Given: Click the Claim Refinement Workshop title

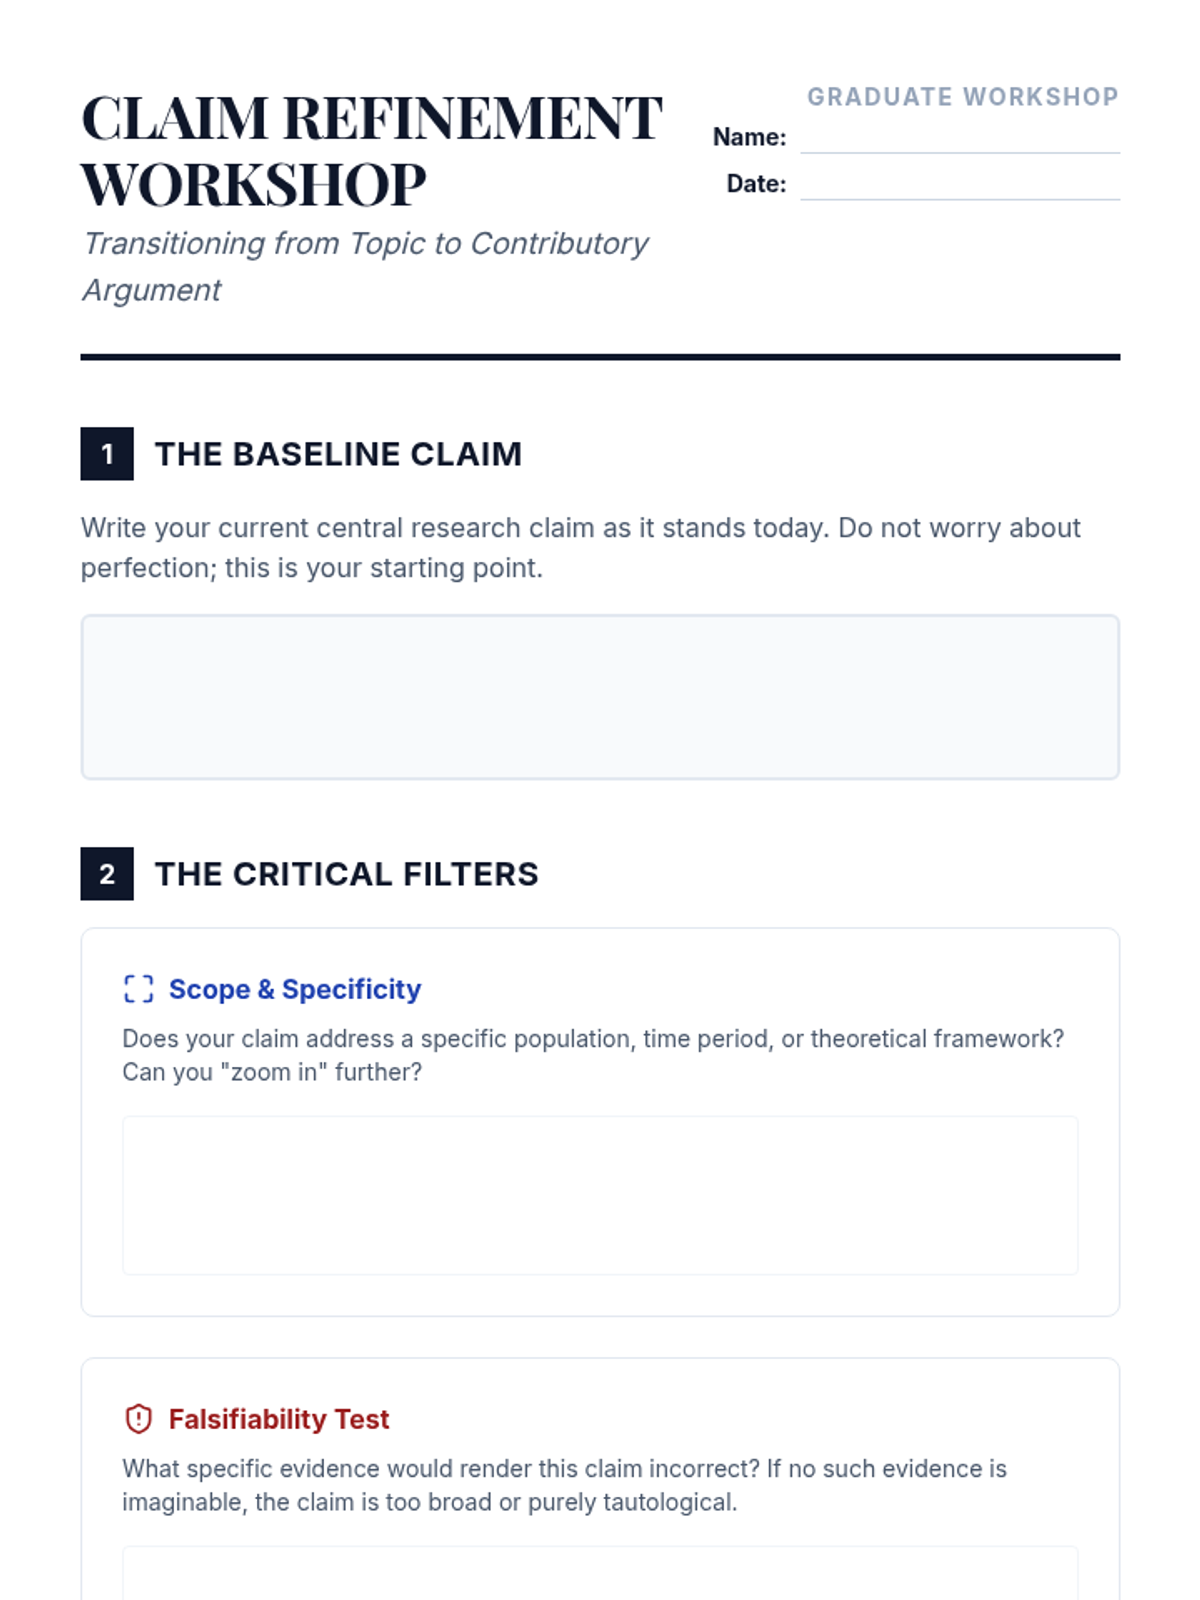Looking at the screenshot, I should [x=370, y=150].
